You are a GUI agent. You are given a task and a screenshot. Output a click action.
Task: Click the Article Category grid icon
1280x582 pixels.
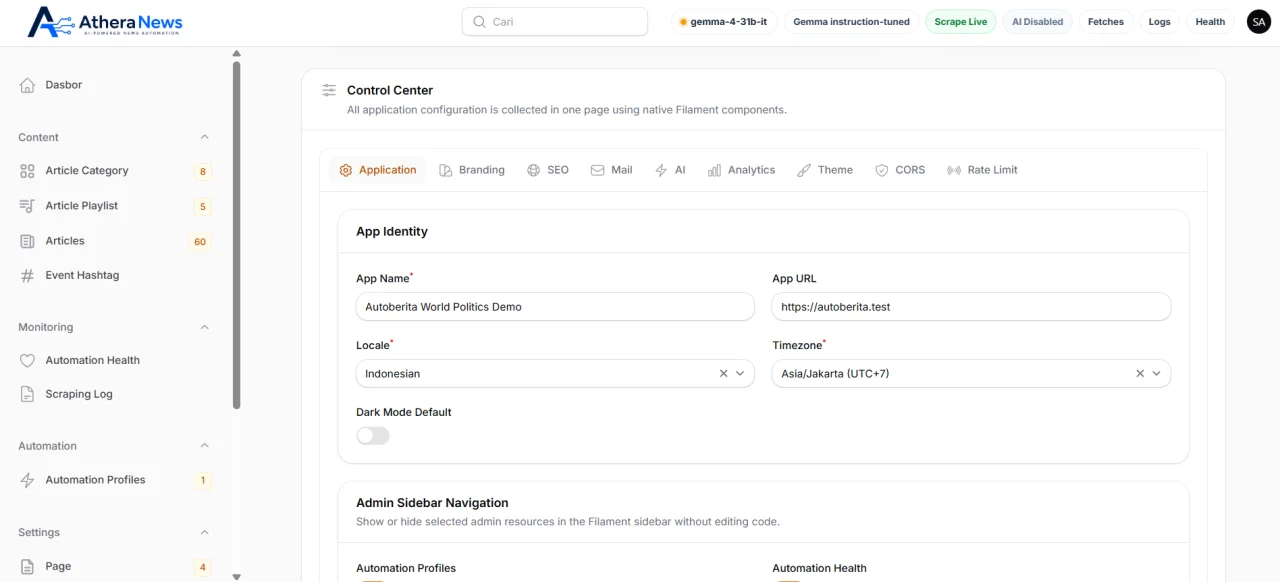tap(27, 171)
